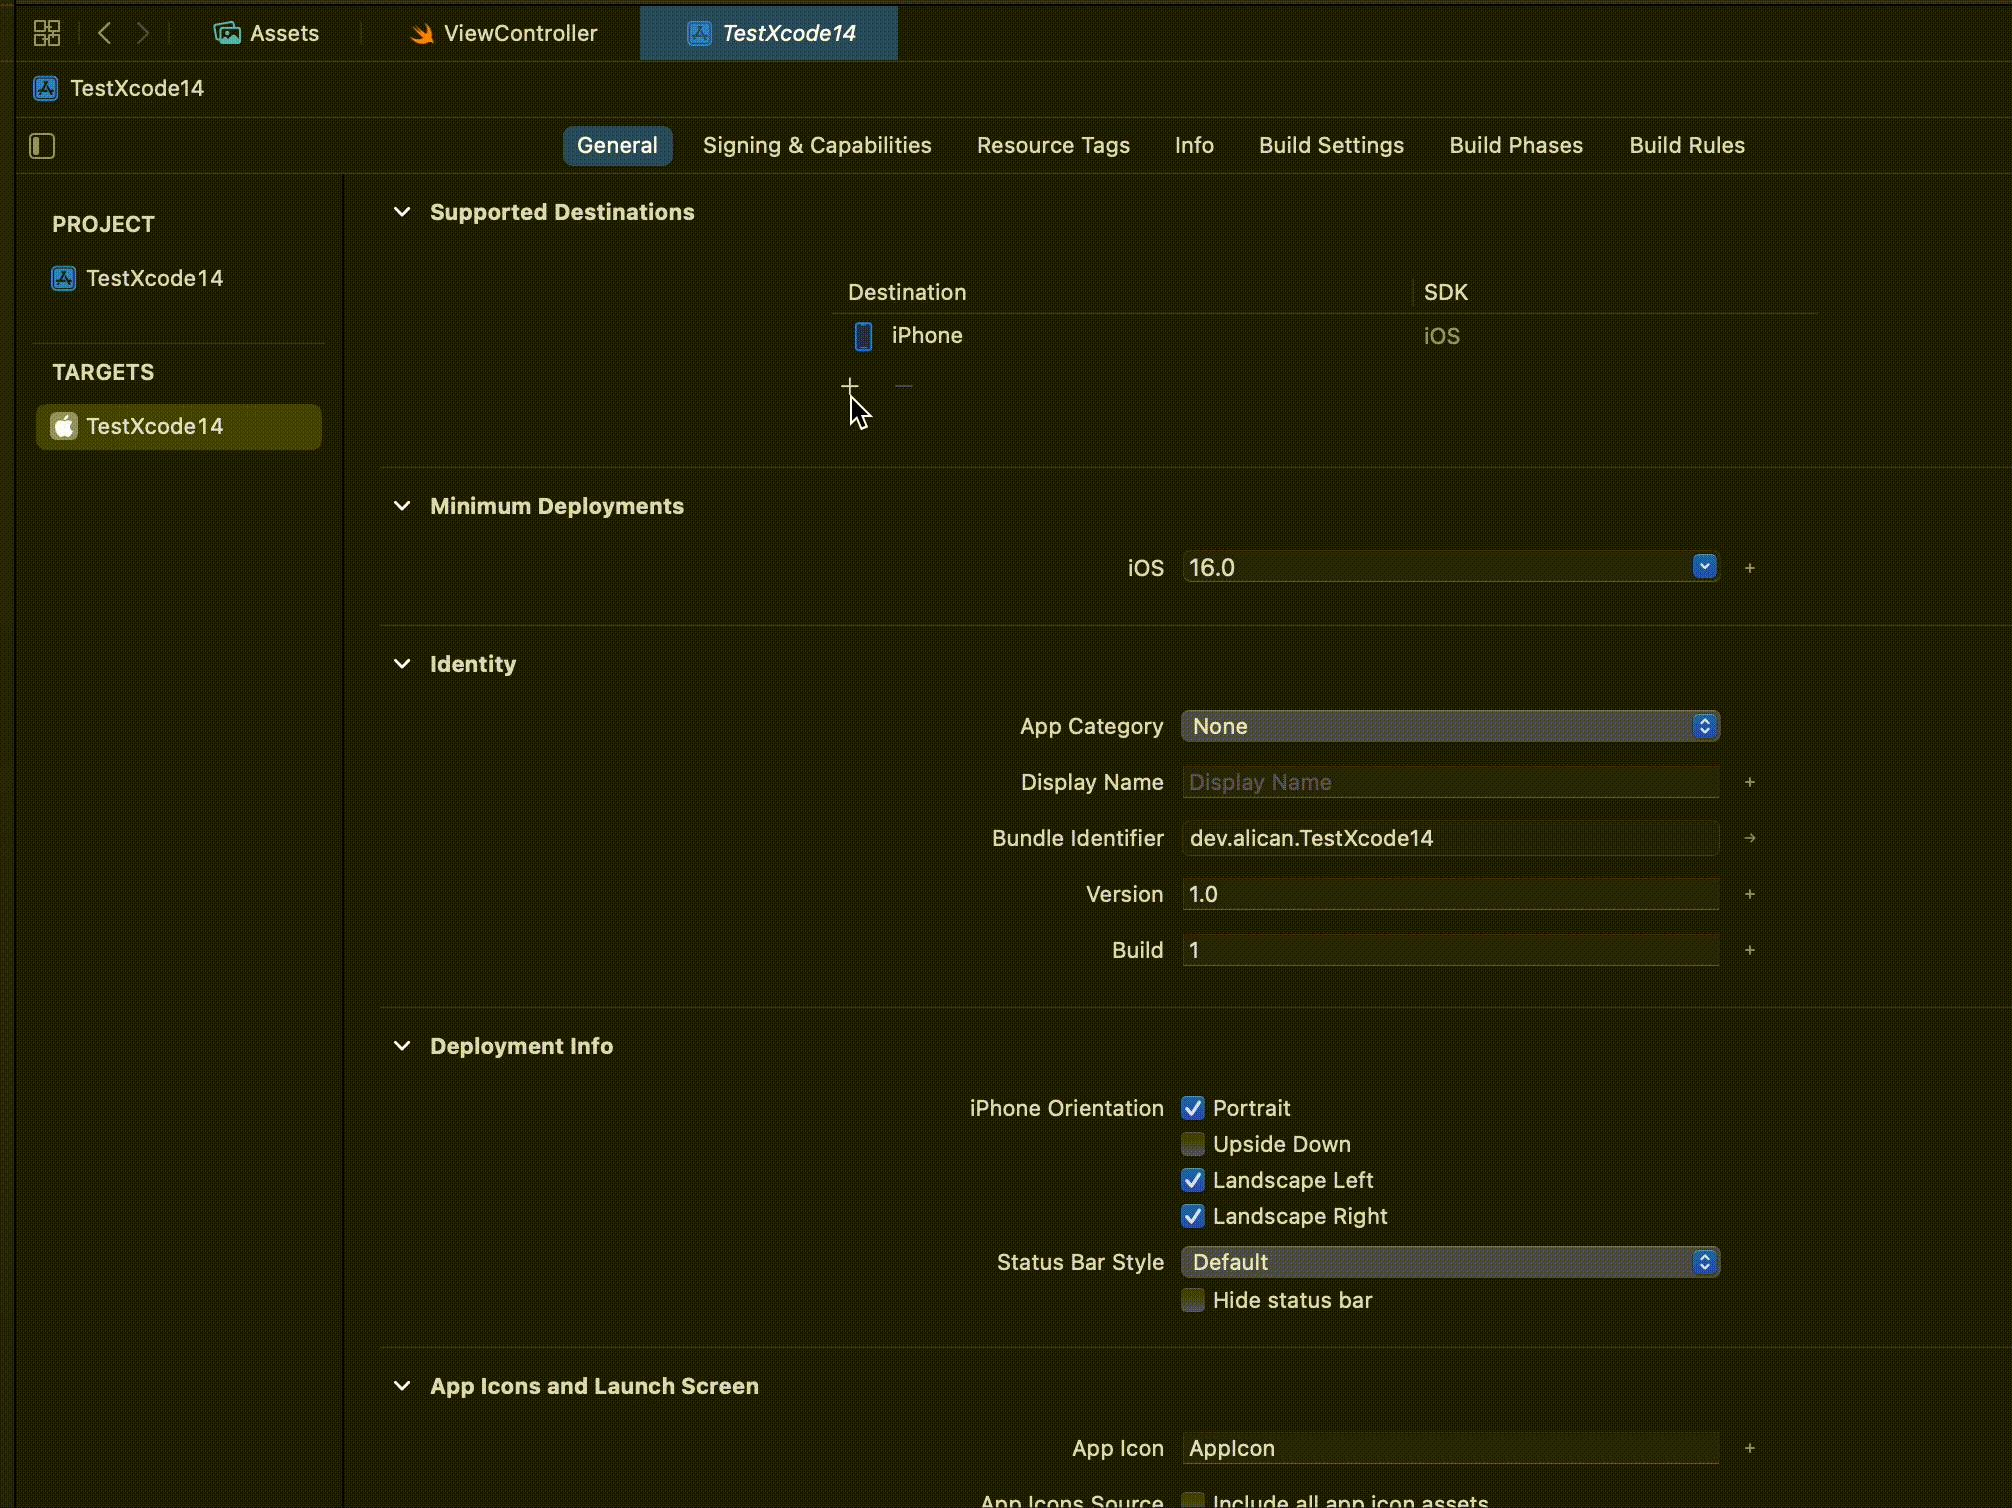The height and width of the screenshot is (1508, 2012).
Task: Click the Version input field
Action: tap(1451, 894)
